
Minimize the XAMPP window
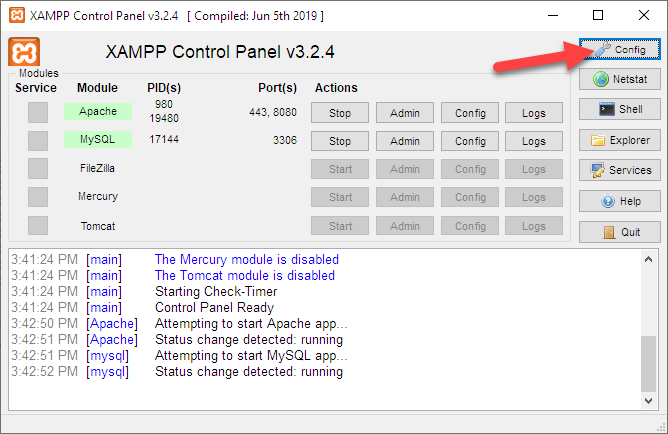tap(553, 15)
